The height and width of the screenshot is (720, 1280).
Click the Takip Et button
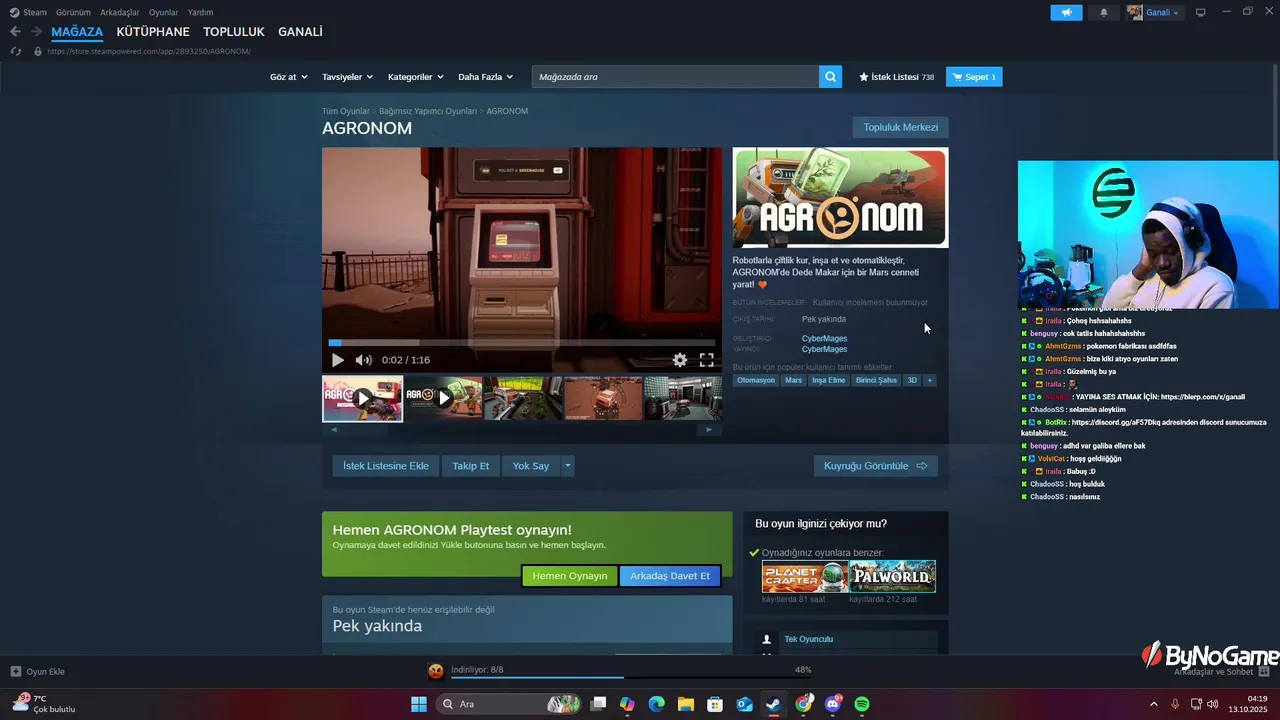point(471,466)
